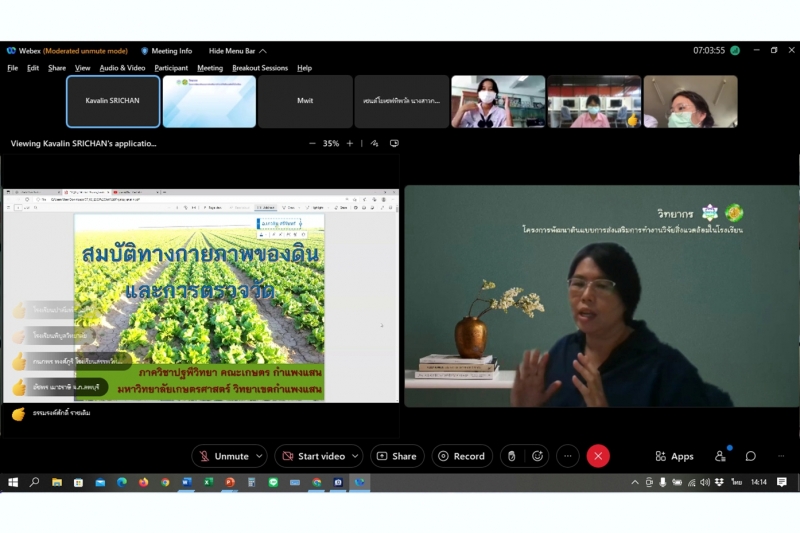Collapse the Hide Menu Bar chevron
This screenshot has width=800, height=533.
point(263,51)
